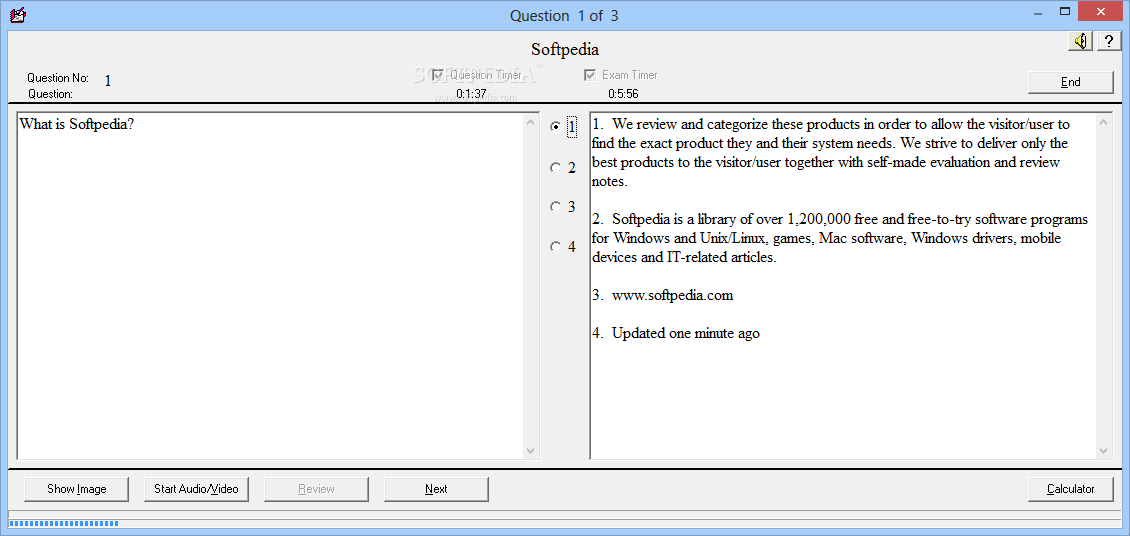Click the Show Image button

pyautogui.click(x=76, y=489)
